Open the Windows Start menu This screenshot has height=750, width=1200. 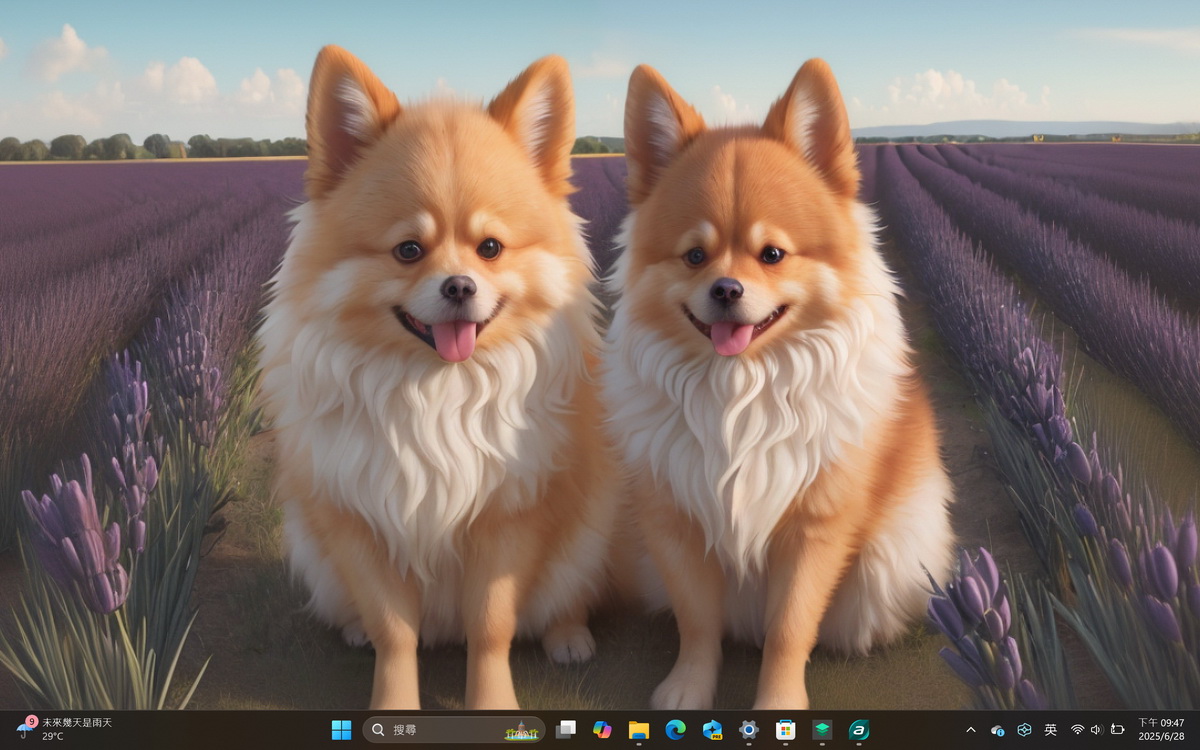pyautogui.click(x=341, y=730)
